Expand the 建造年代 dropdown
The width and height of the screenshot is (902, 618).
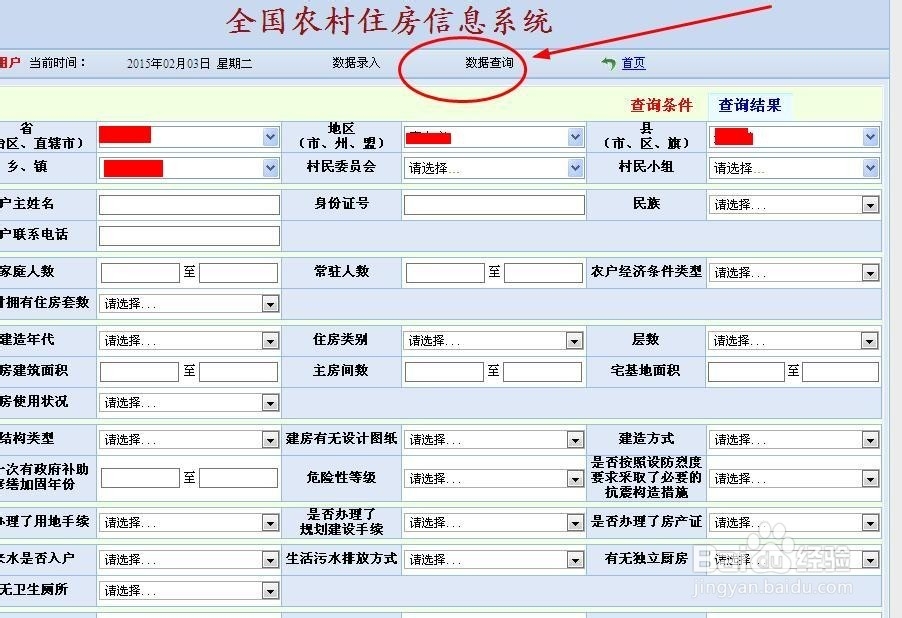[x=269, y=340]
